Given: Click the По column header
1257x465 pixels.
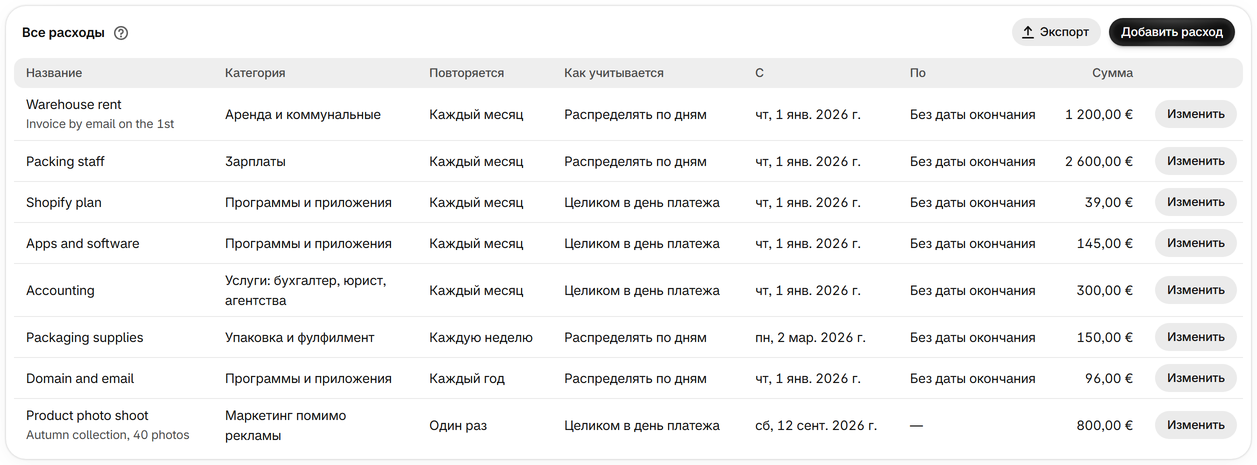Looking at the screenshot, I should (918, 73).
